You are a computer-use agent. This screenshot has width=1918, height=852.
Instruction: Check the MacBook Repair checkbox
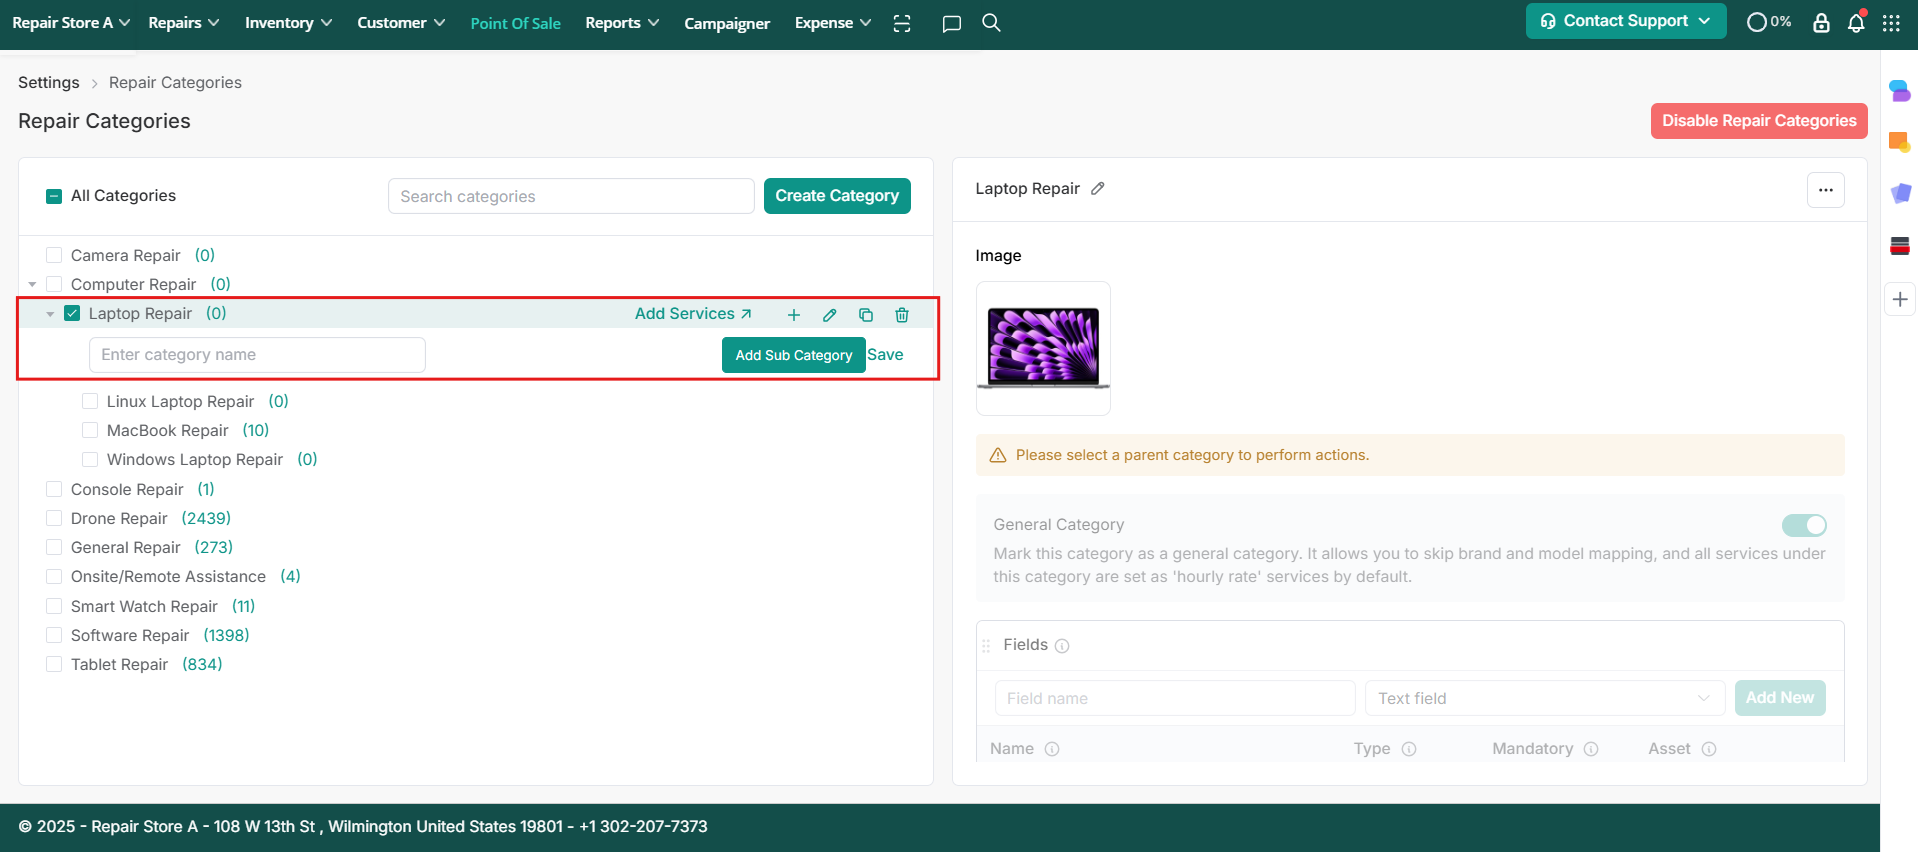[90, 430]
